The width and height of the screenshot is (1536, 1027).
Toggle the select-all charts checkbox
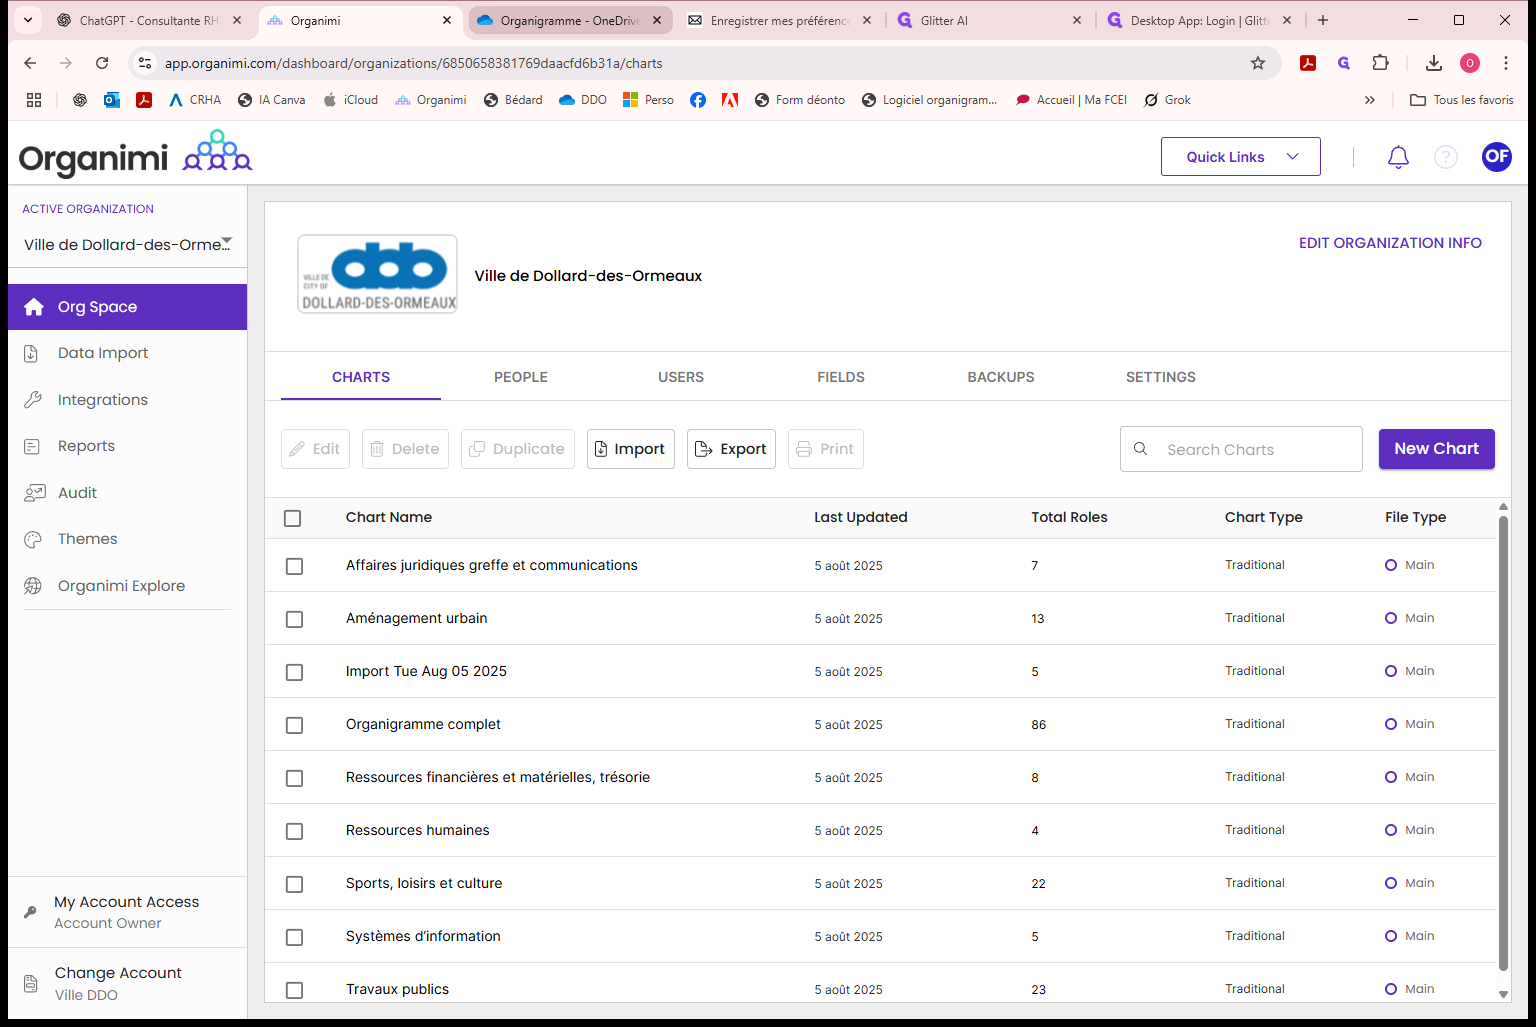[293, 518]
